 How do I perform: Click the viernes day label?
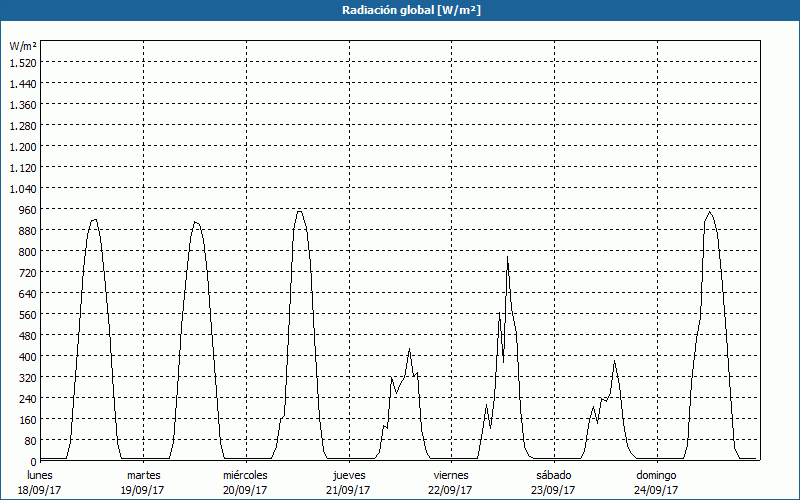click(451, 475)
